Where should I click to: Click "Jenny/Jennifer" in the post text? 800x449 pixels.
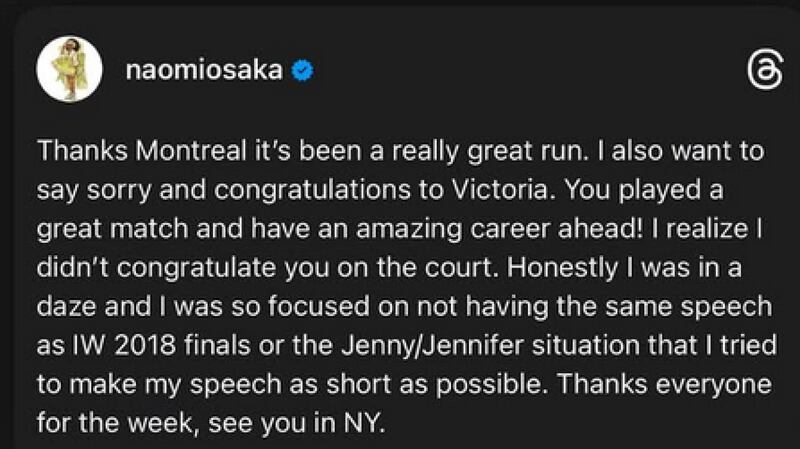[x=433, y=345]
